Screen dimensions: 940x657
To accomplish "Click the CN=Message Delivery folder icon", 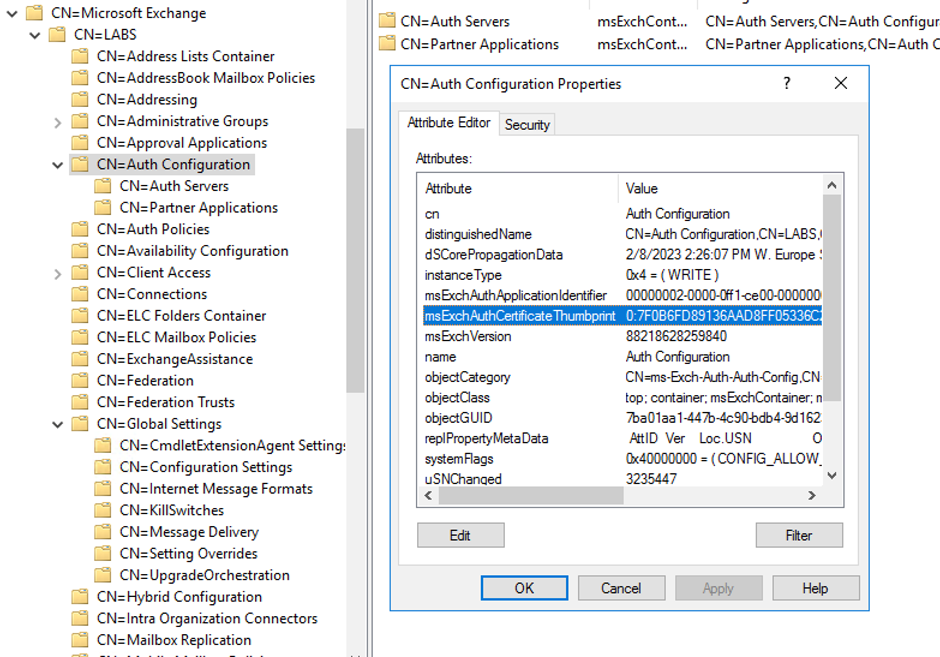I will (103, 531).
